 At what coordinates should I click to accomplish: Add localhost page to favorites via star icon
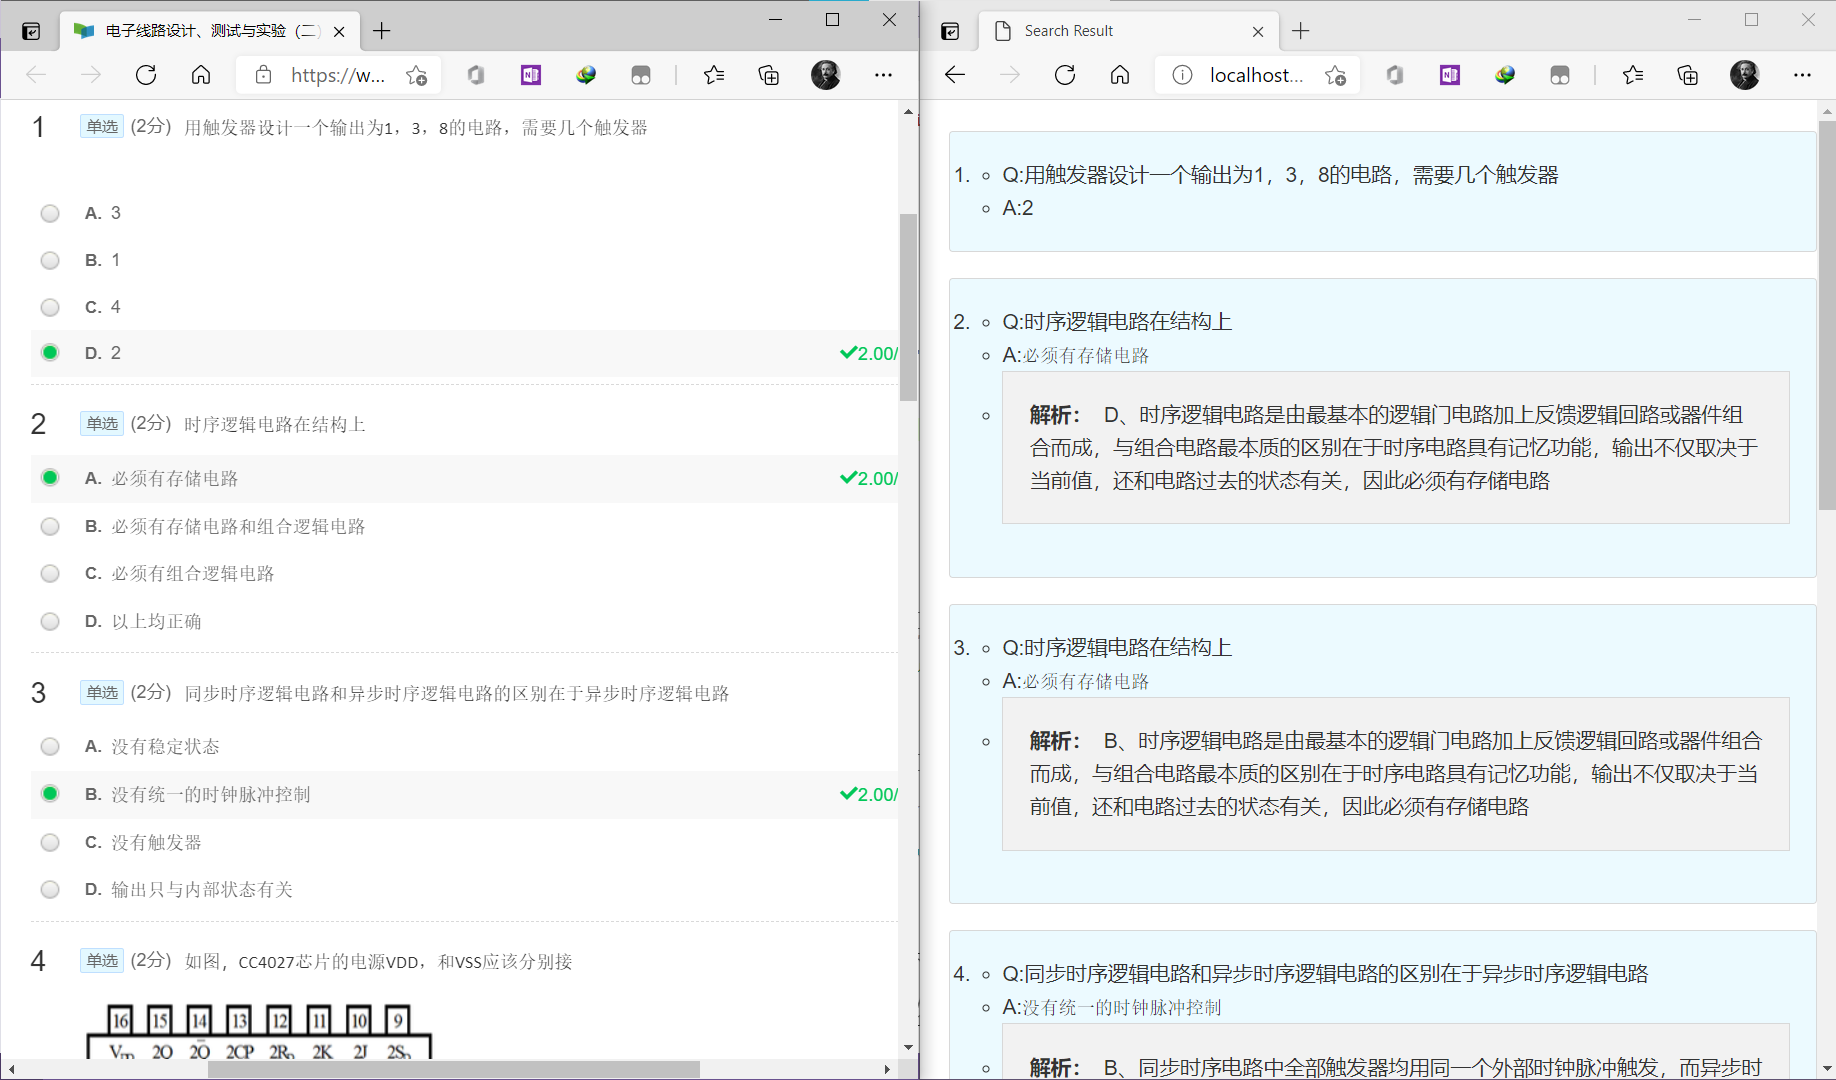coord(1336,75)
